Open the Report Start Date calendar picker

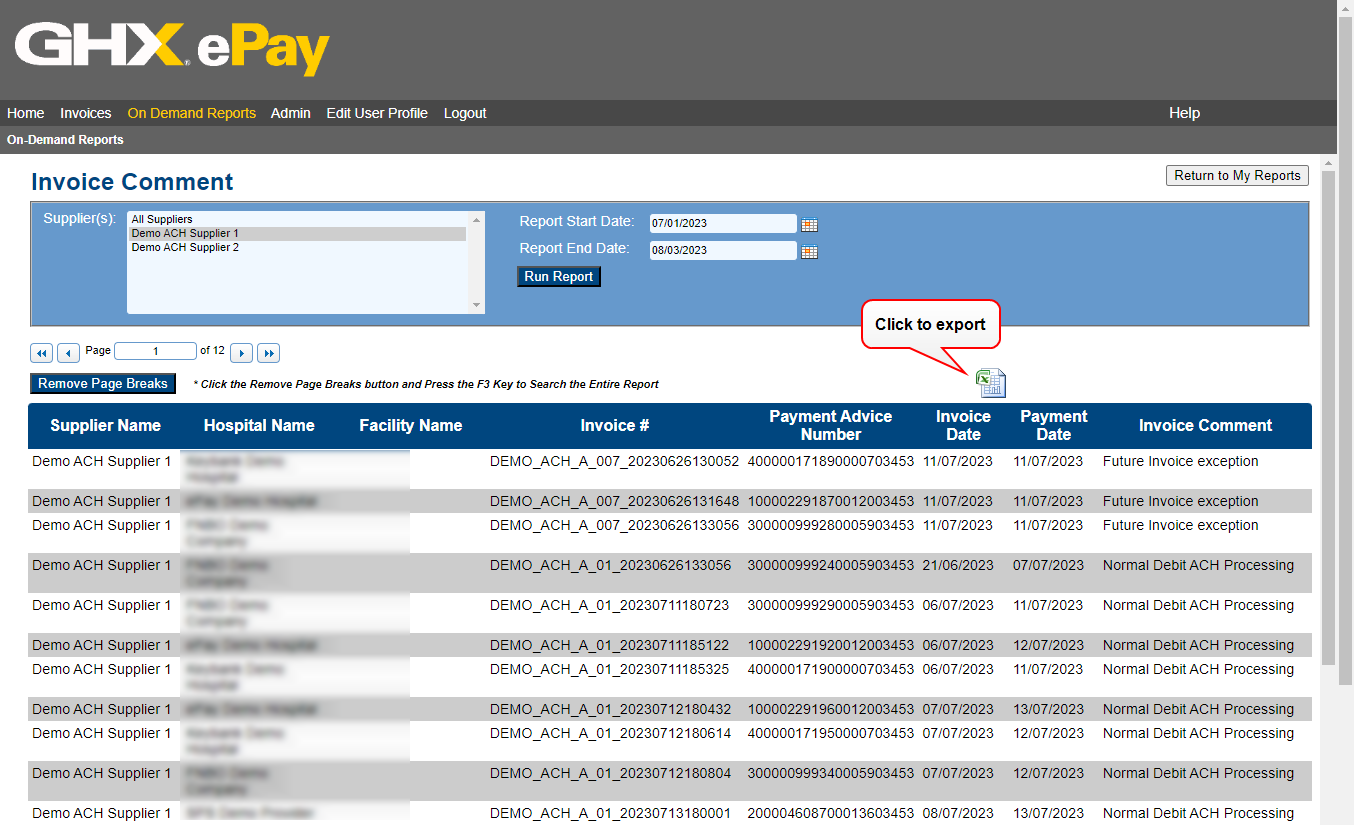[809, 225]
